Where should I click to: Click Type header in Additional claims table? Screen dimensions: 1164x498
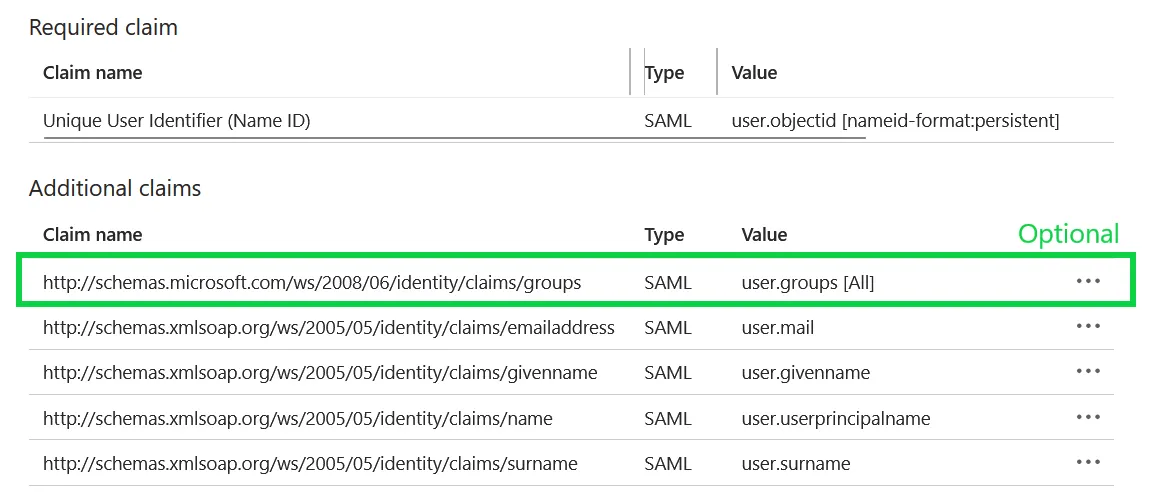coord(664,235)
